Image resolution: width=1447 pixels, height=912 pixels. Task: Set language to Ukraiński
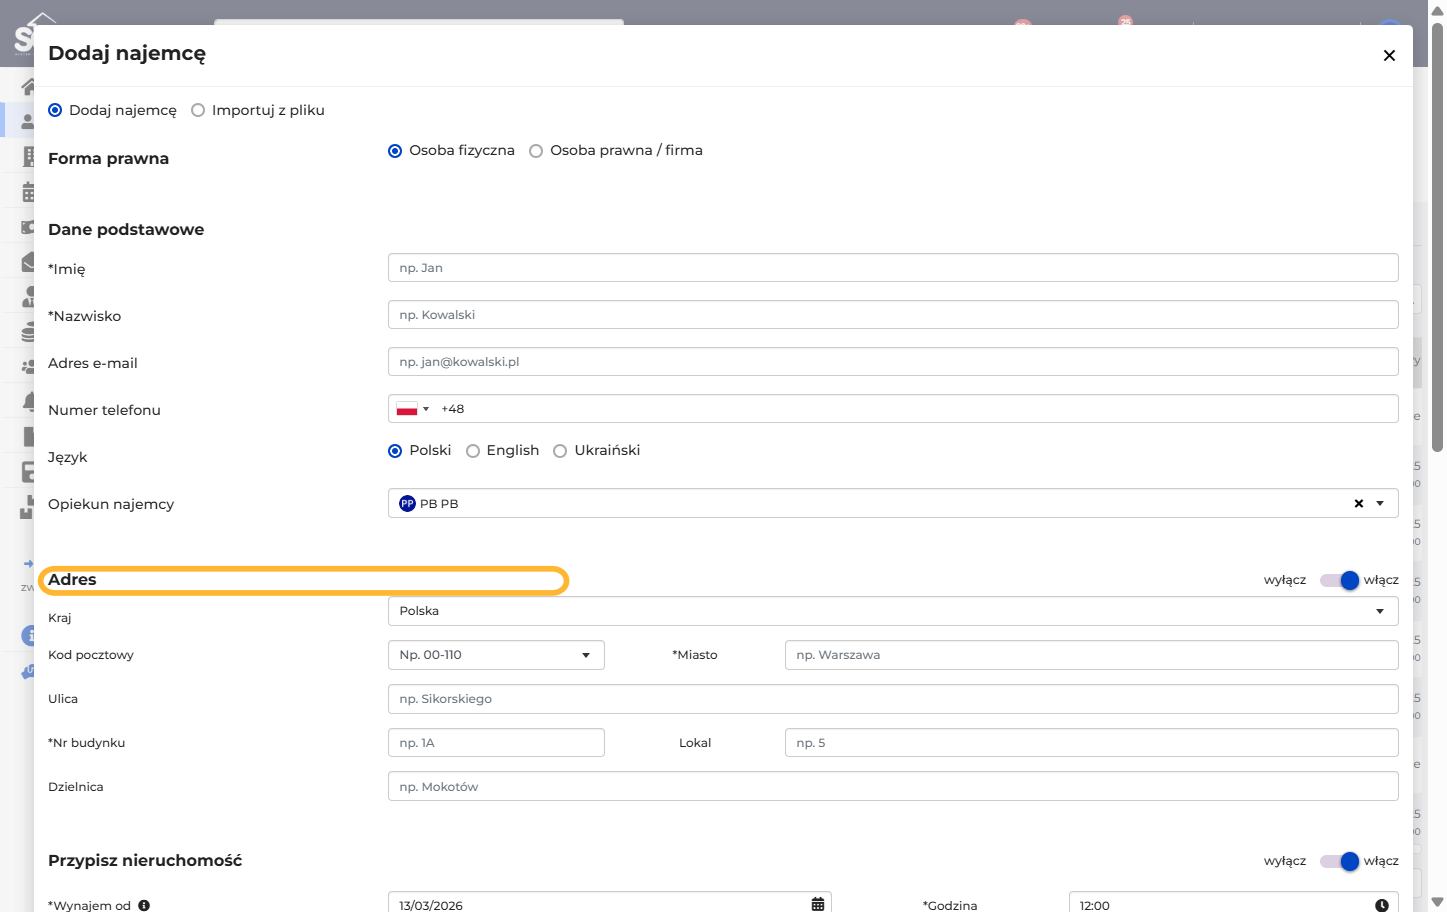560,451
